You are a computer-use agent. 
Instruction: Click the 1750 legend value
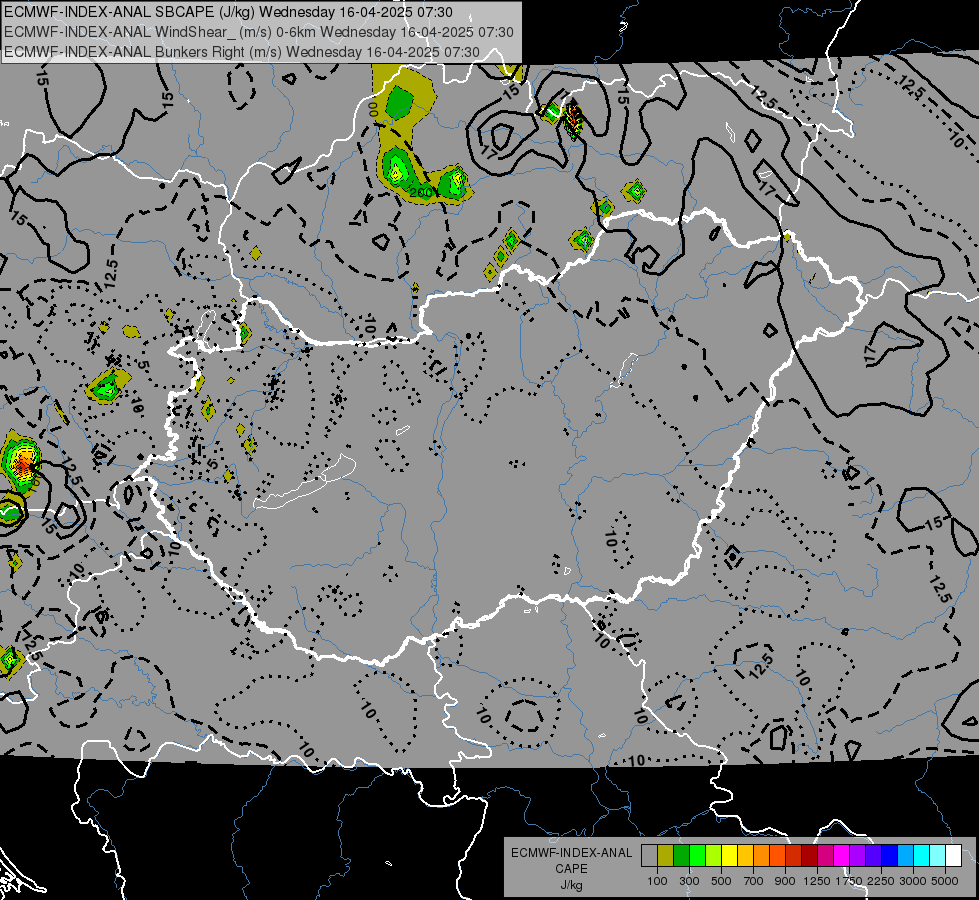click(x=849, y=881)
